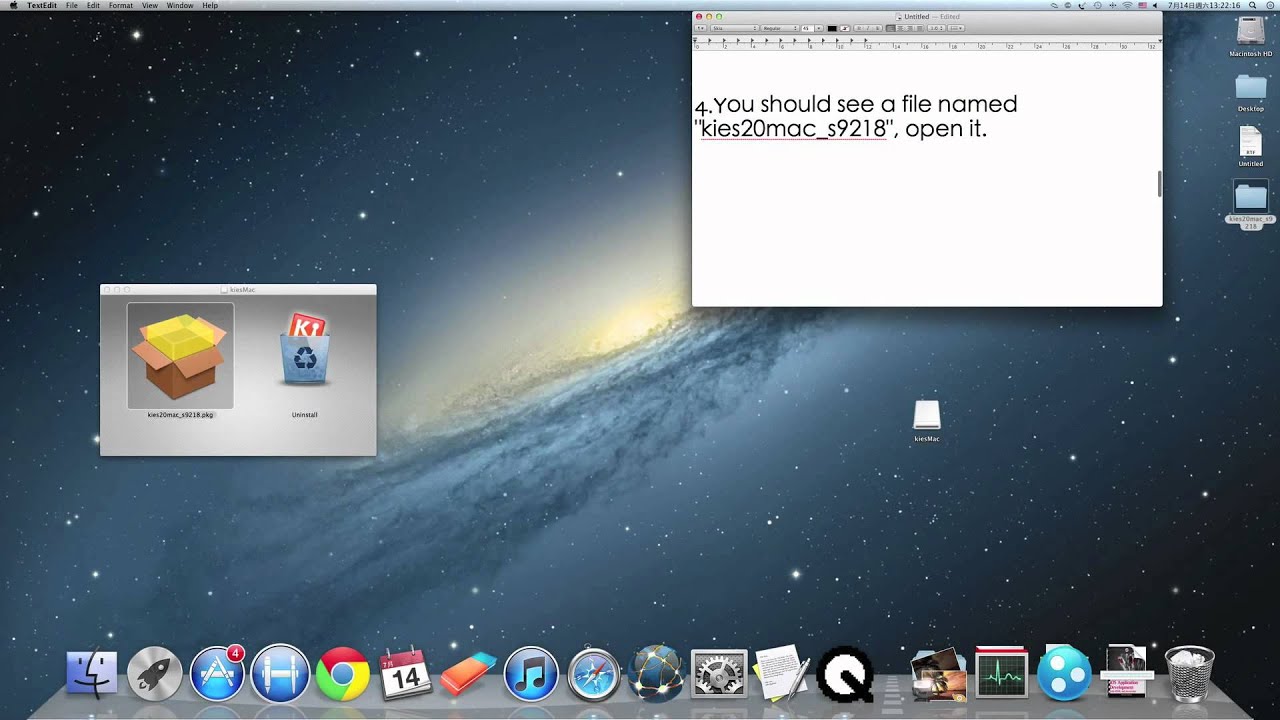Open the App Store in the Dock
The width and height of the screenshot is (1280, 720).
coord(217,673)
